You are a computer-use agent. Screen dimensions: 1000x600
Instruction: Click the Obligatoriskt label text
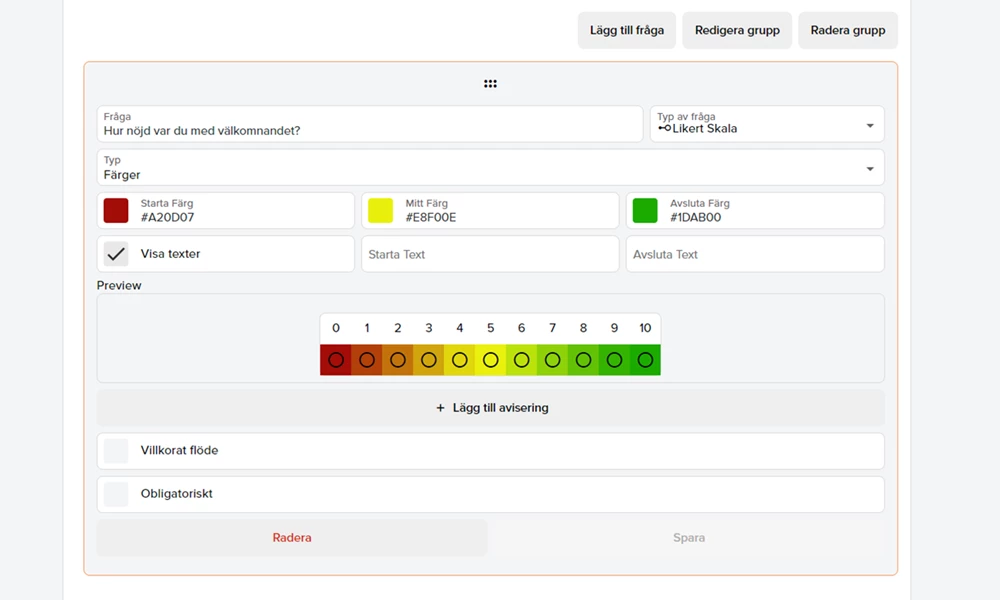click(x=177, y=494)
